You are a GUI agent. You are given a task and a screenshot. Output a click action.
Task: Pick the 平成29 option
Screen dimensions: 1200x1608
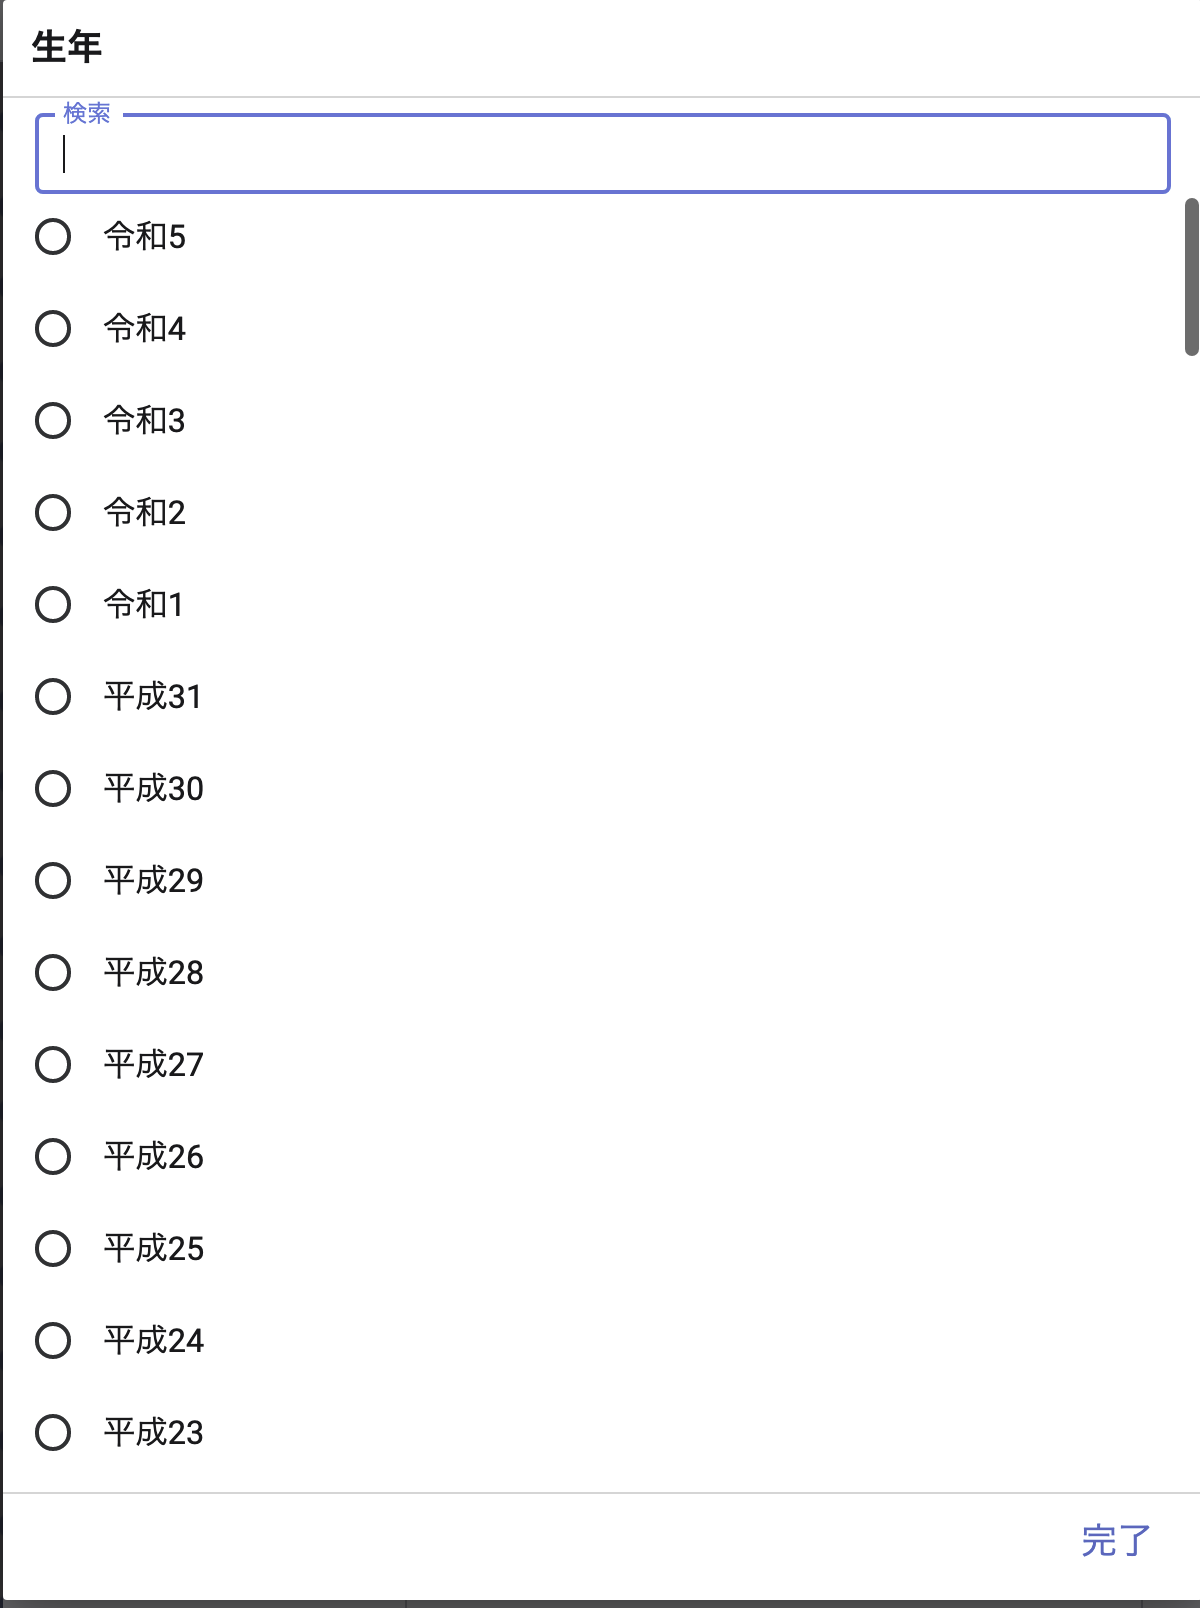coord(53,881)
